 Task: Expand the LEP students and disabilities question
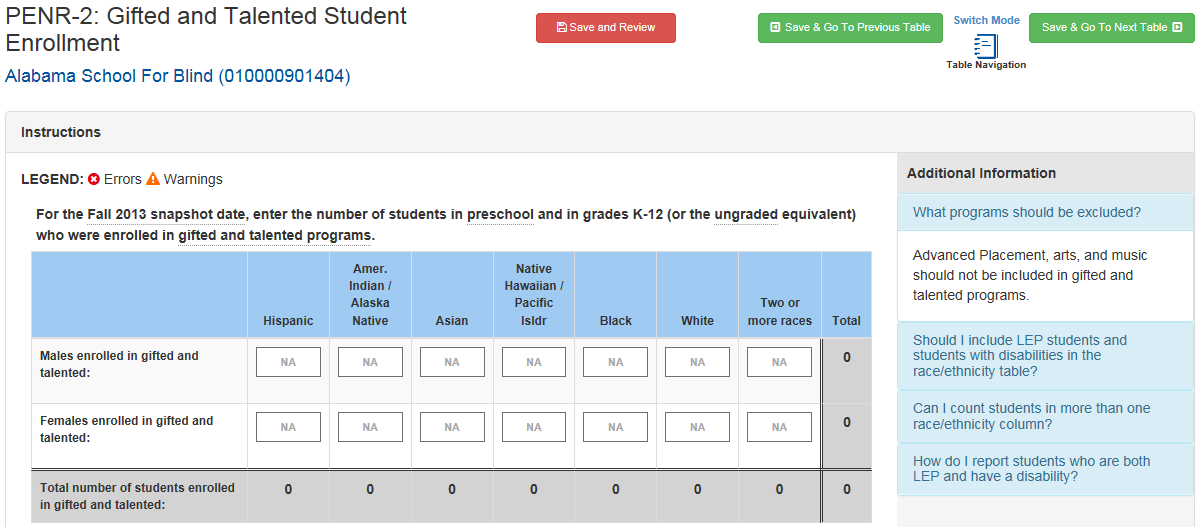[1020, 355]
